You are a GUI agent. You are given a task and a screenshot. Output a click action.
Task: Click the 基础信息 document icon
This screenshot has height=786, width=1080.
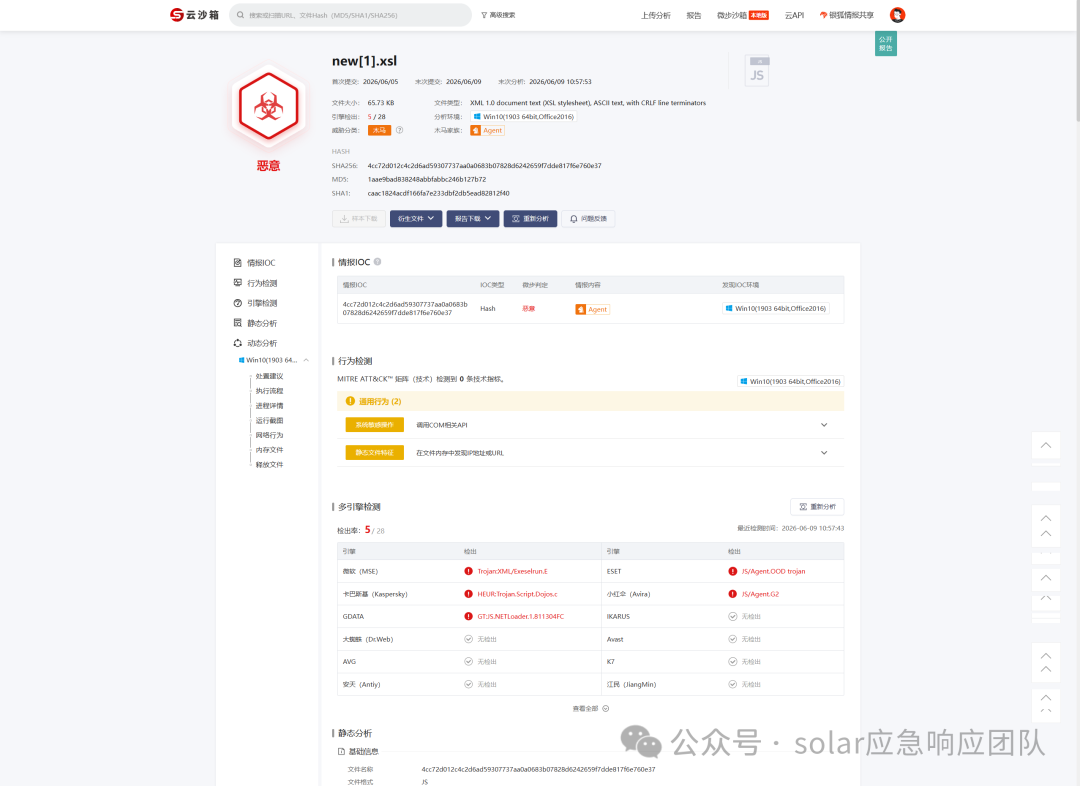[x=342, y=752]
